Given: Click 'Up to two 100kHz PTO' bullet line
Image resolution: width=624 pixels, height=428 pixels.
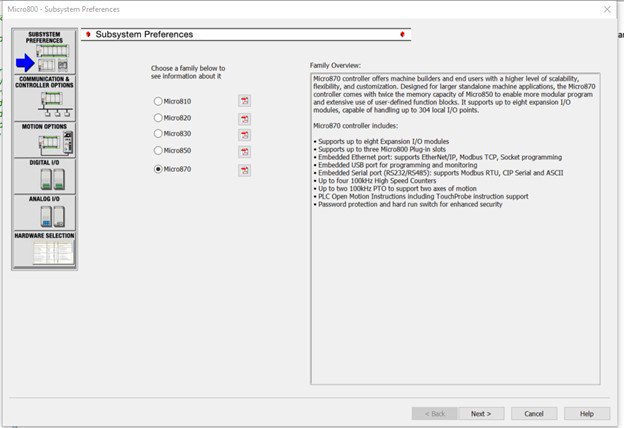Looking at the screenshot, I should [395, 189].
